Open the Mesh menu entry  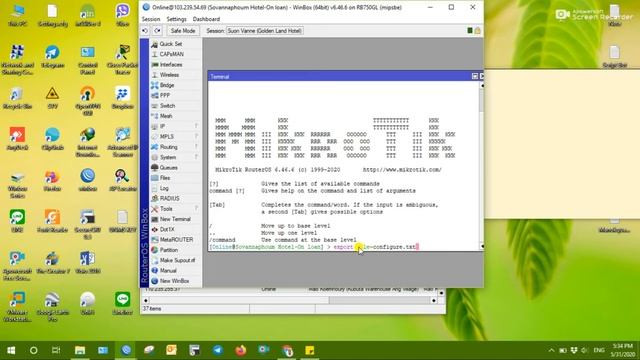166,116
